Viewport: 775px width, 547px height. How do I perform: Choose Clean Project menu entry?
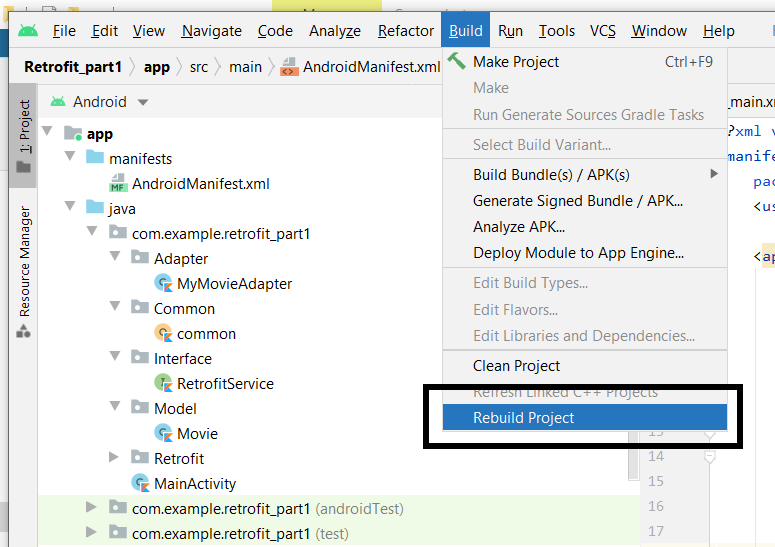pos(516,366)
